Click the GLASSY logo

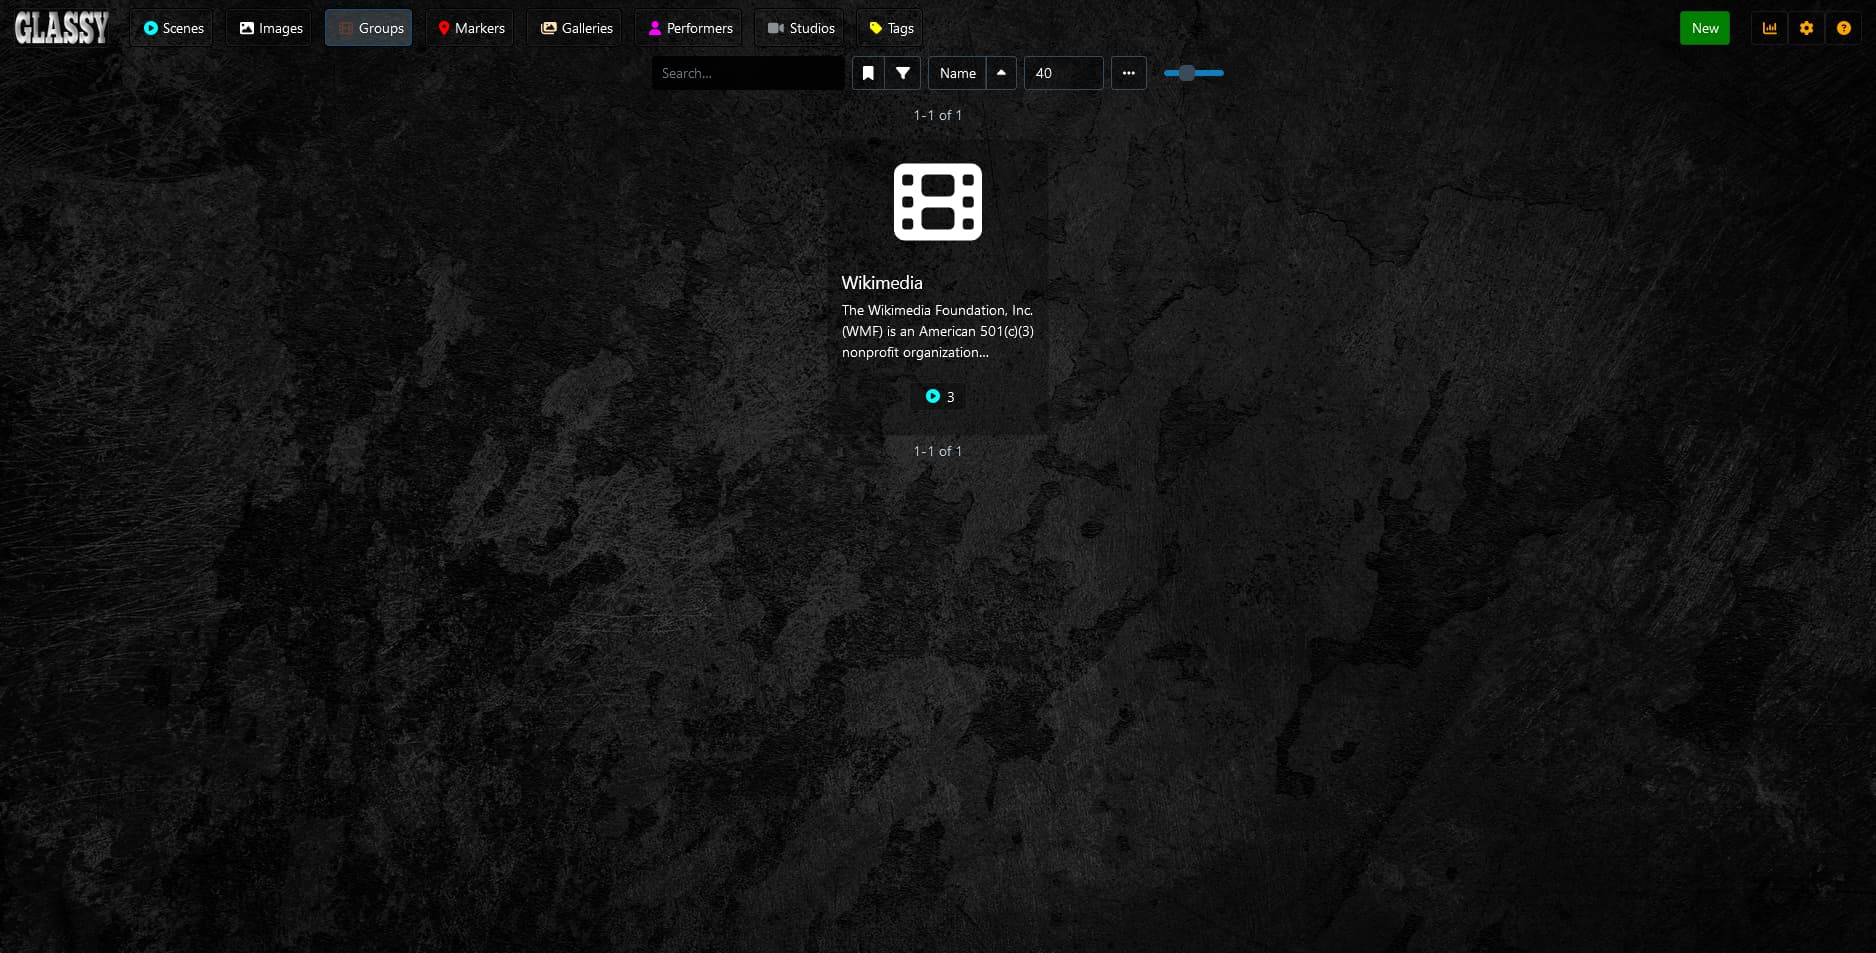(x=61, y=27)
